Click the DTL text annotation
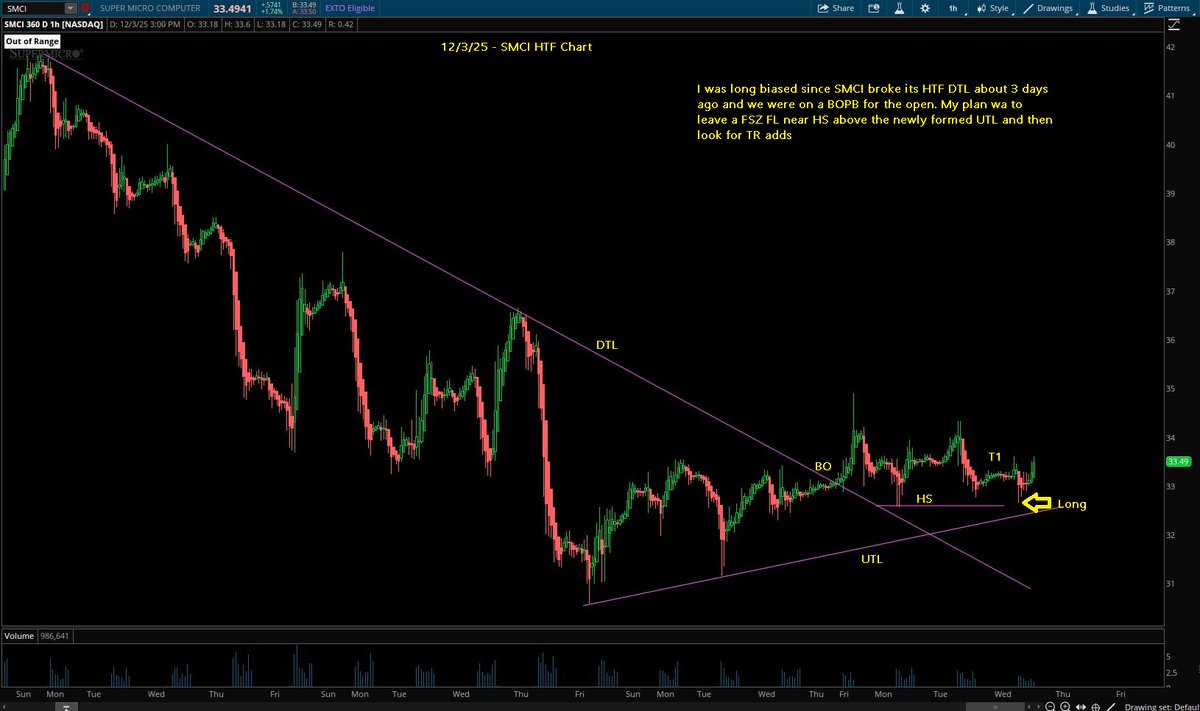The width and height of the screenshot is (1200, 711). [x=607, y=344]
